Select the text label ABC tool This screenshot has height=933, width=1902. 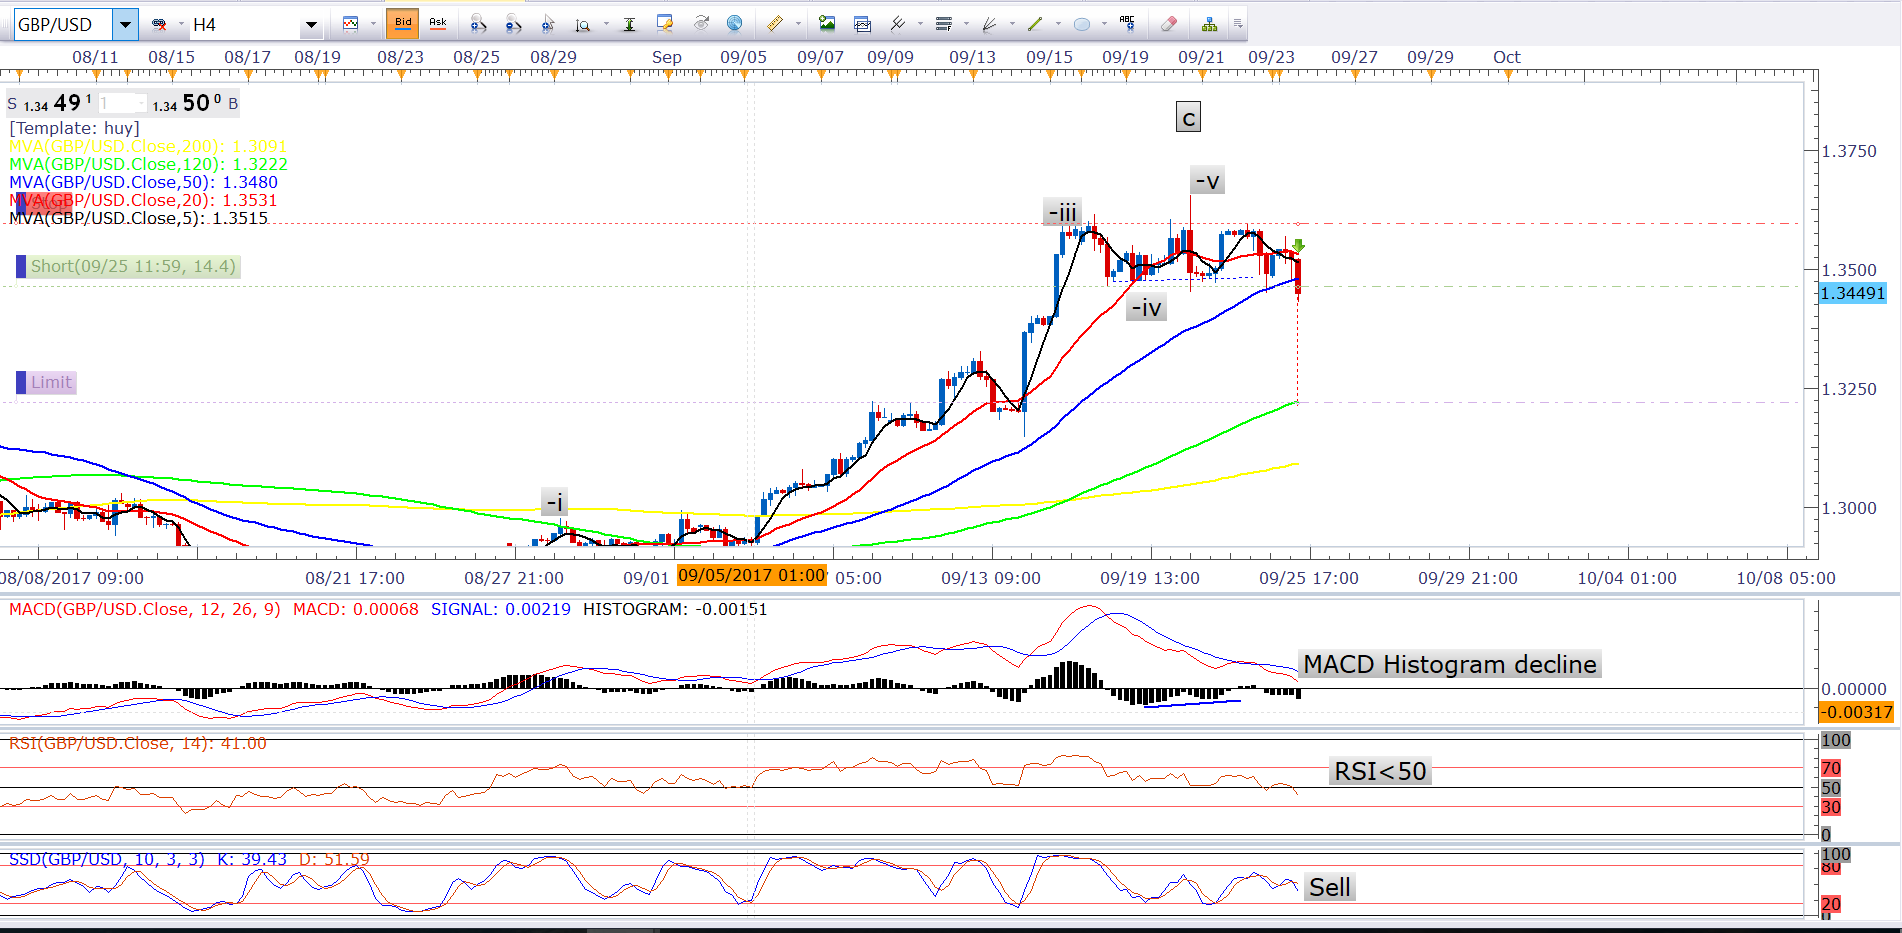click(x=1127, y=23)
